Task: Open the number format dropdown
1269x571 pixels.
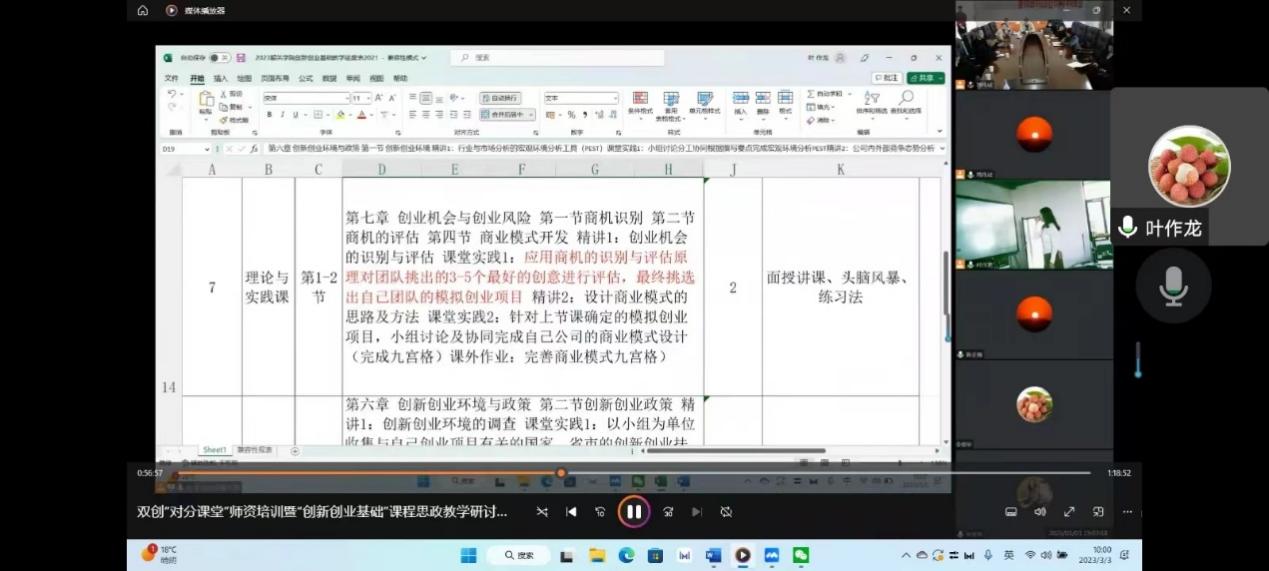Action: pos(614,98)
